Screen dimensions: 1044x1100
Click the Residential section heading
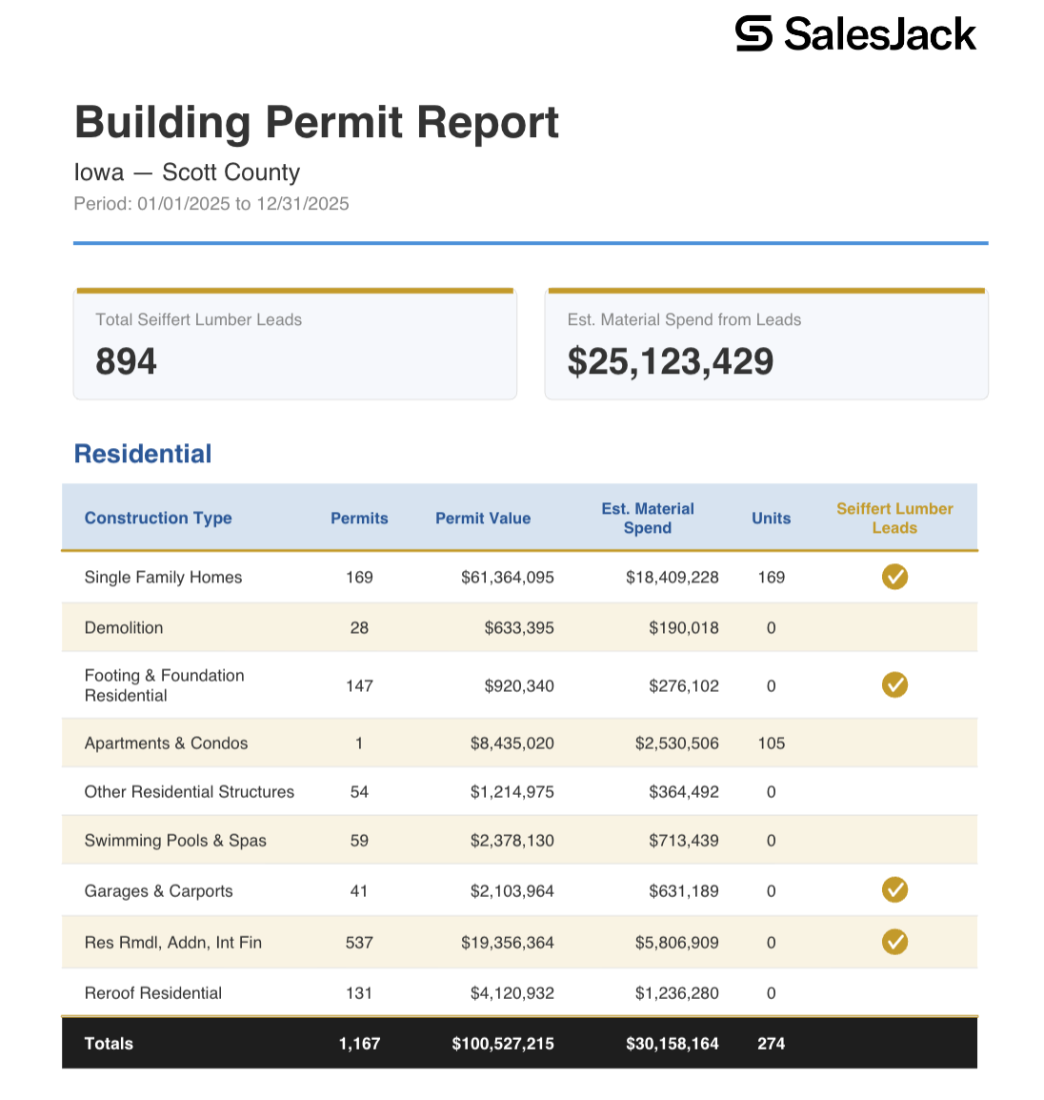tap(143, 454)
